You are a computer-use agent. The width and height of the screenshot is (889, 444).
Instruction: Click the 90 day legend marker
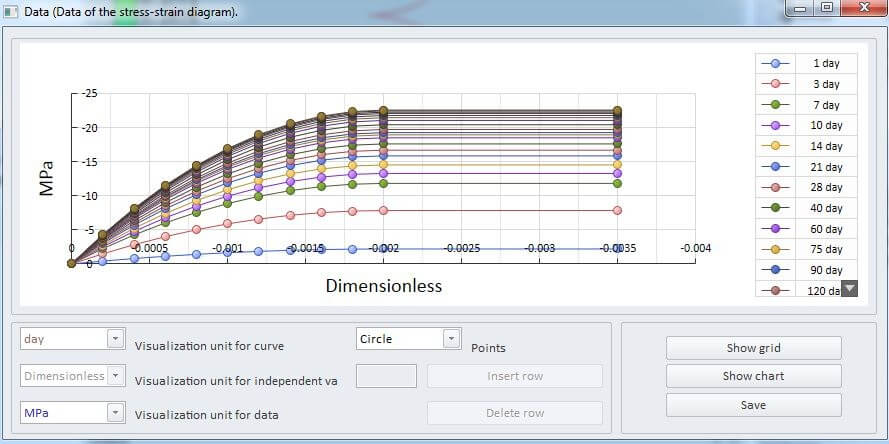coord(776,270)
